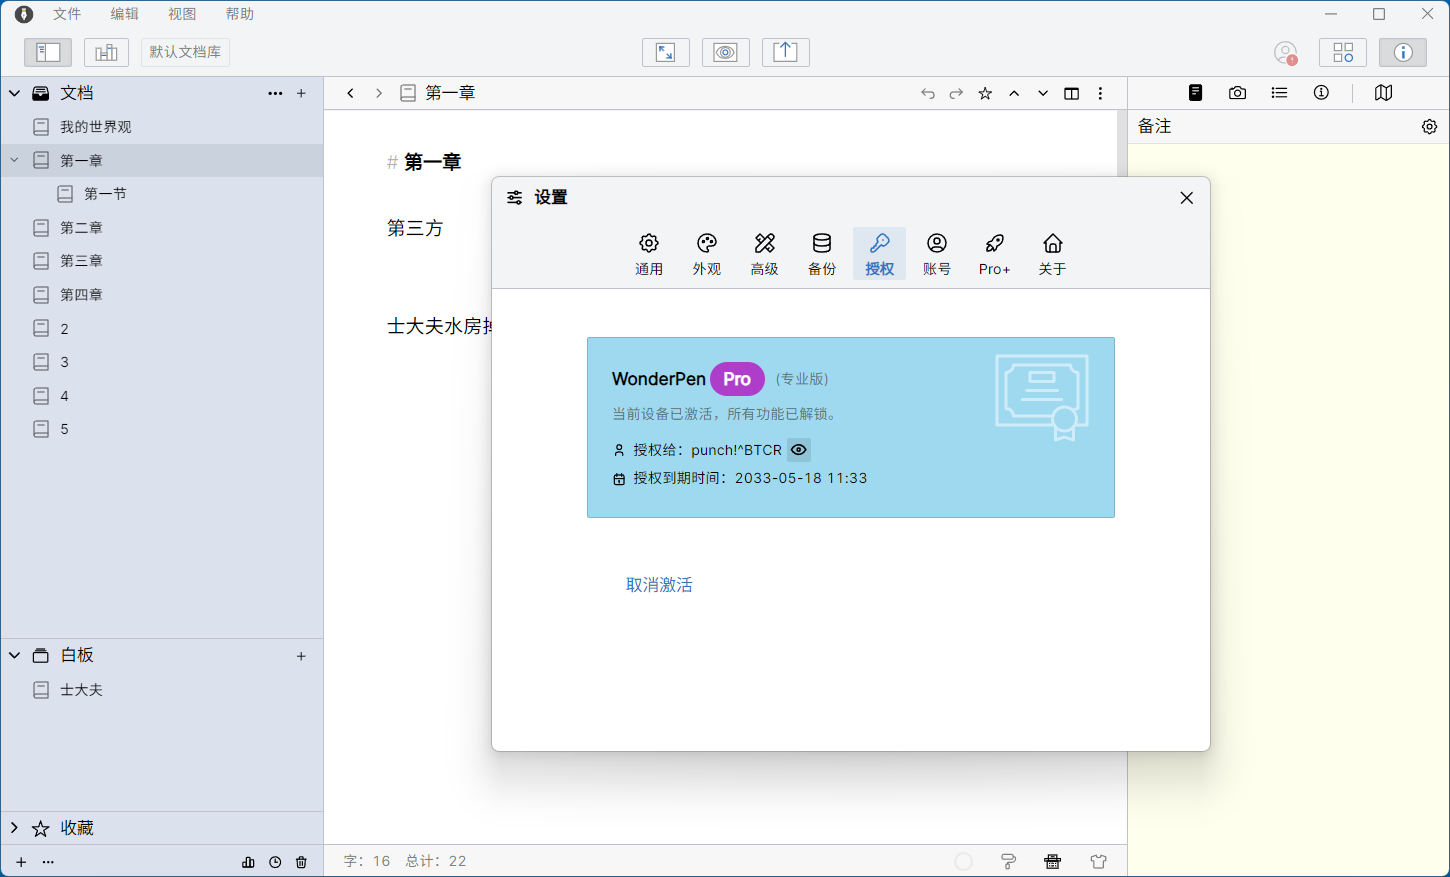Switch to the outline list tab
The width and height of the screenshot is (1450, 877).
1279,93
